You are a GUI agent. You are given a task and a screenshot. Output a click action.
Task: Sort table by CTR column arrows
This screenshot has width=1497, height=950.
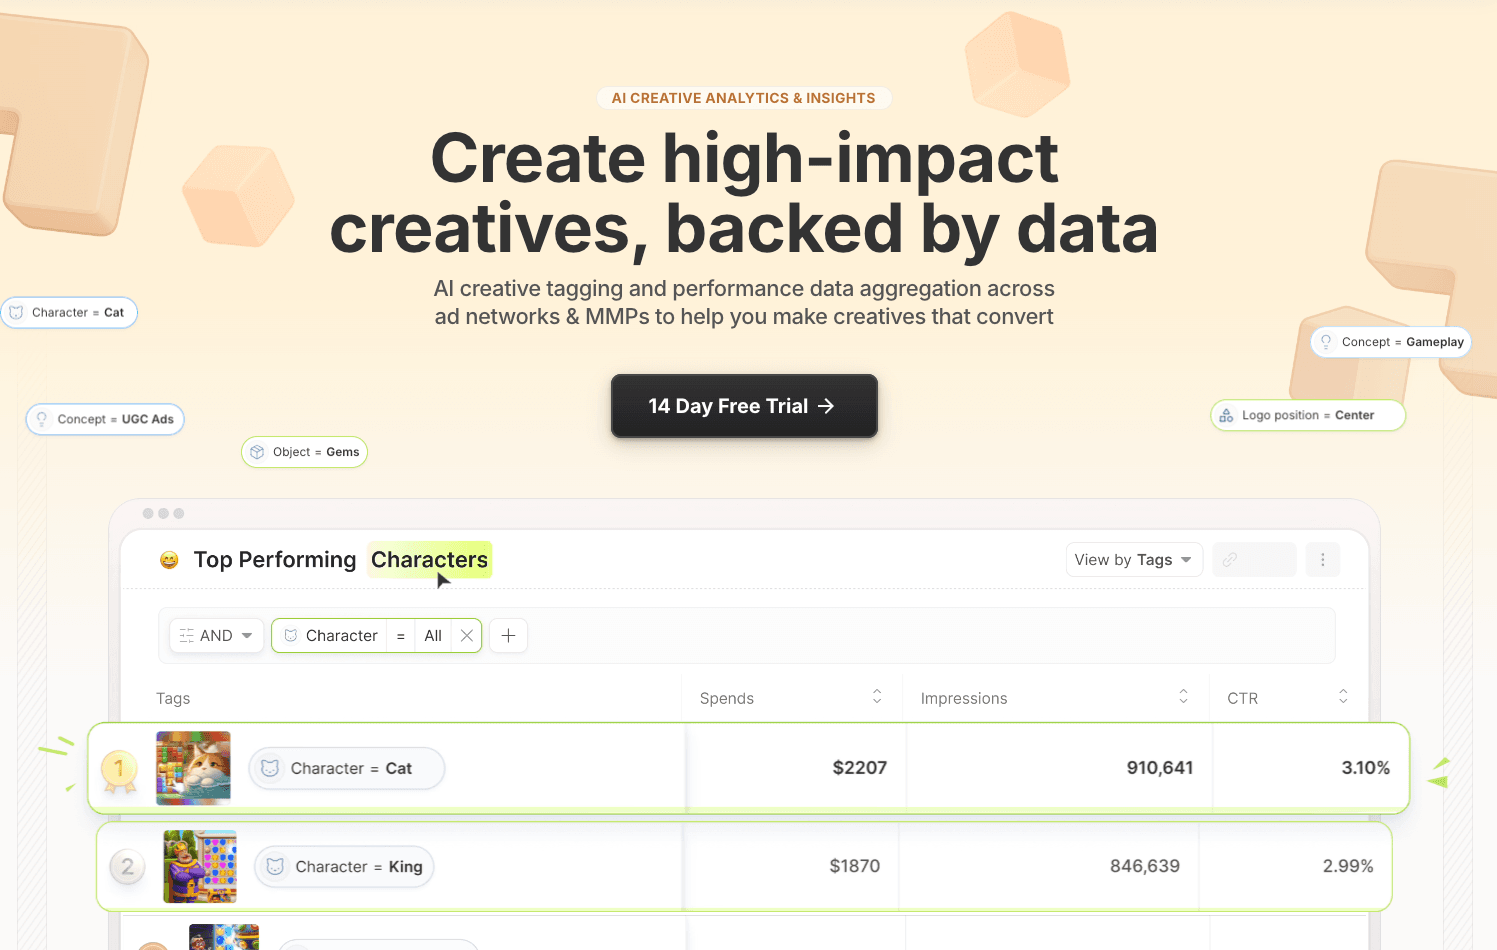(x=1343, y=697)
